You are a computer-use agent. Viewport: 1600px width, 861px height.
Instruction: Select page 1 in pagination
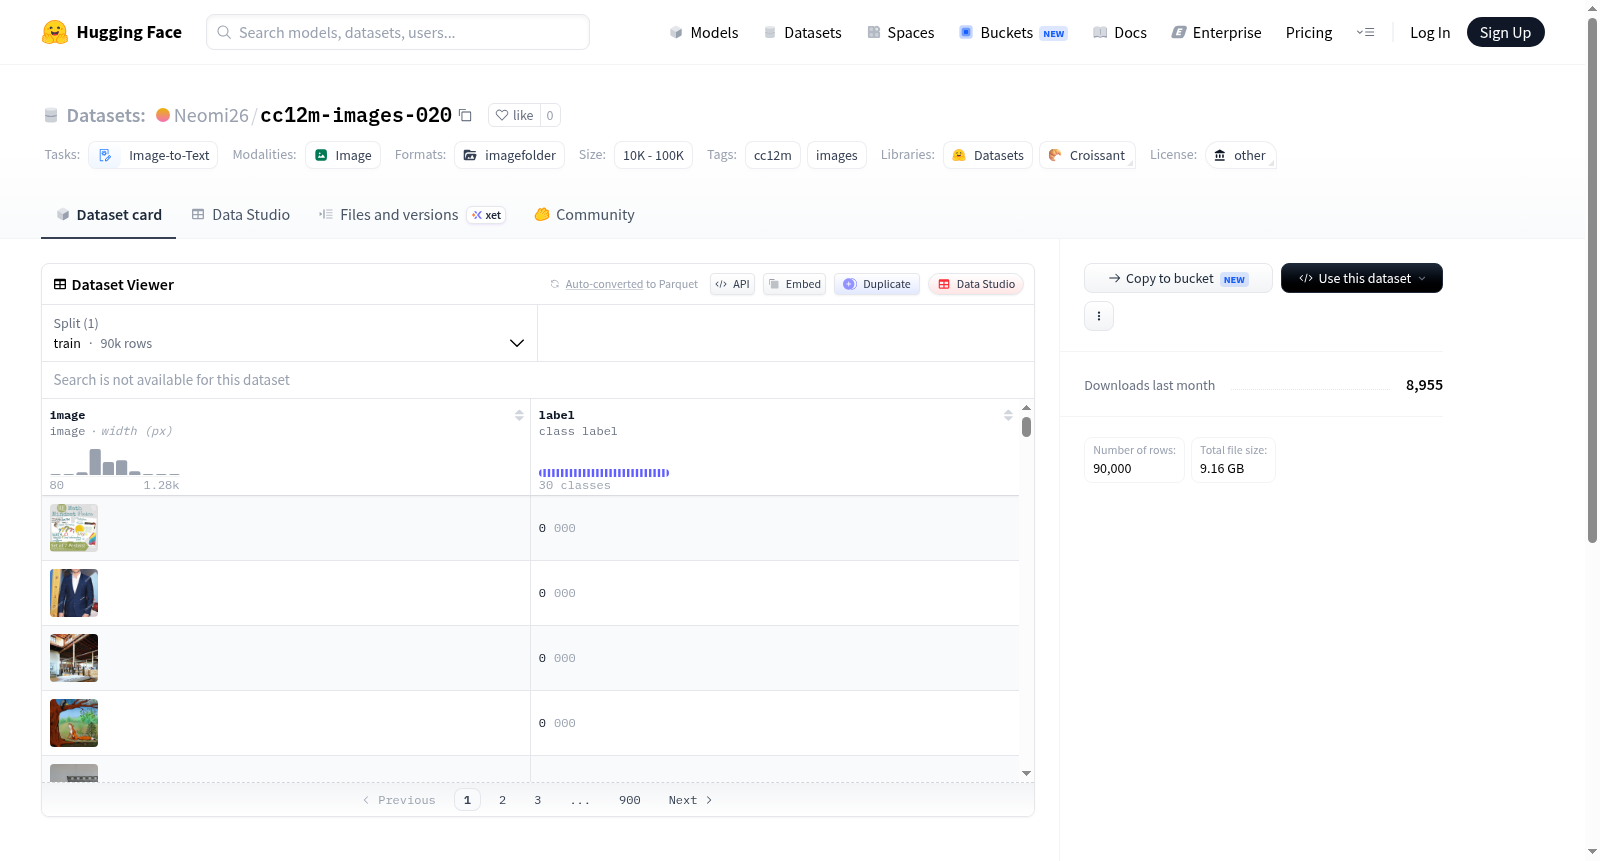tap(467, 800)
